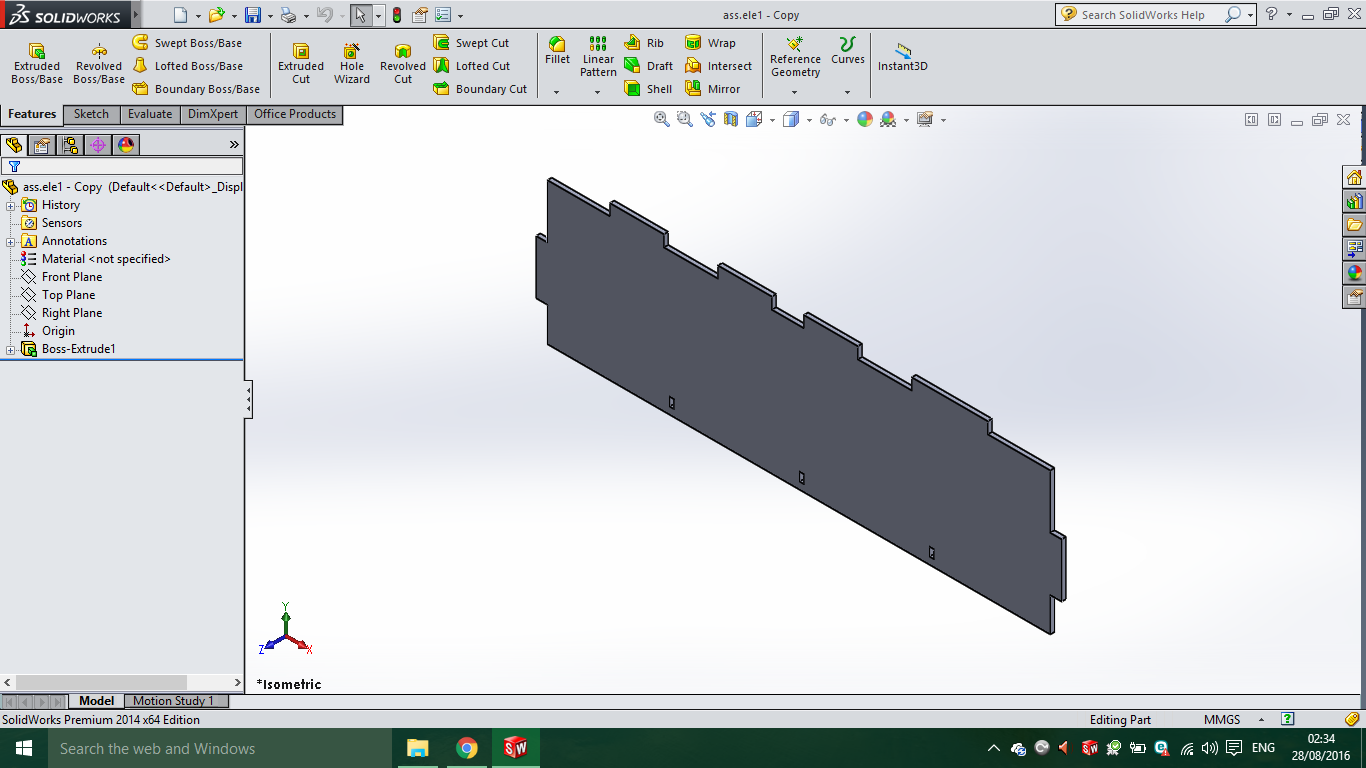1366x768 pixels.
Task: Expand the History tree node
Action: click(11, 205)
